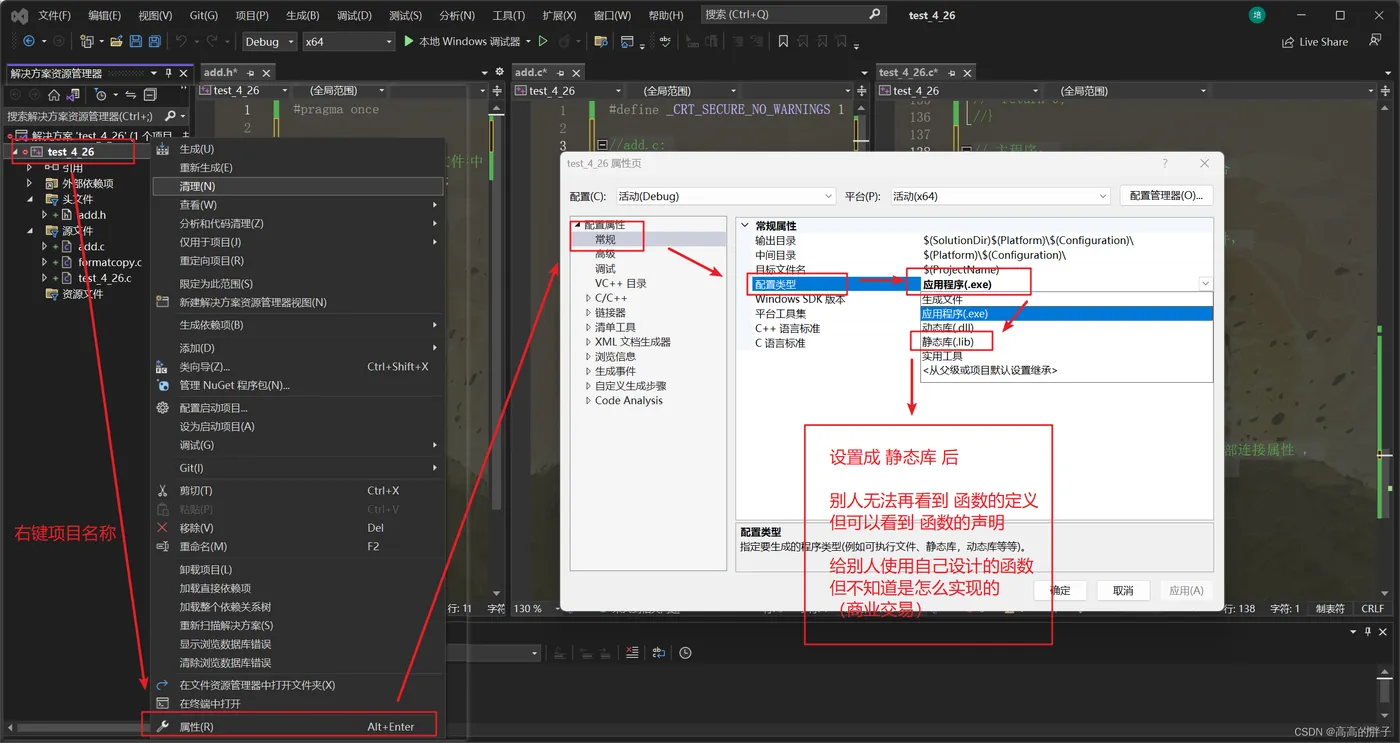Click the undo arrow in toolbar
Screen dimensions: 1400x743
[181, 42]
